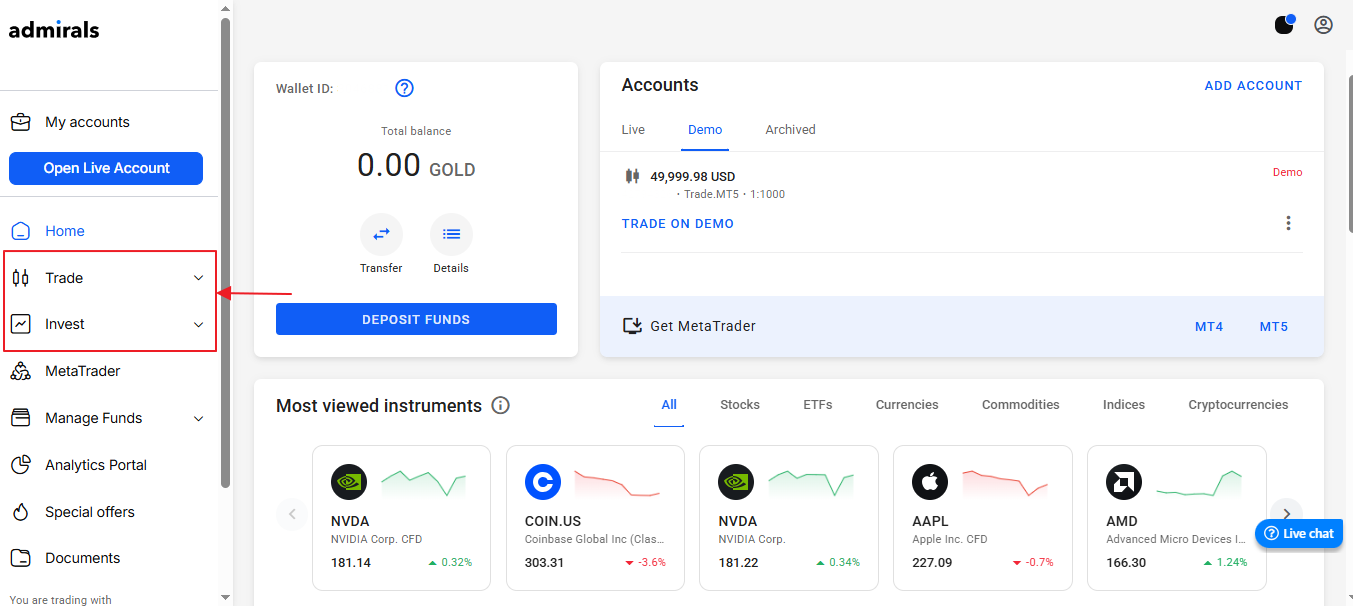Click the NVDA sparkline chart with 0.32%

[423, 482]
